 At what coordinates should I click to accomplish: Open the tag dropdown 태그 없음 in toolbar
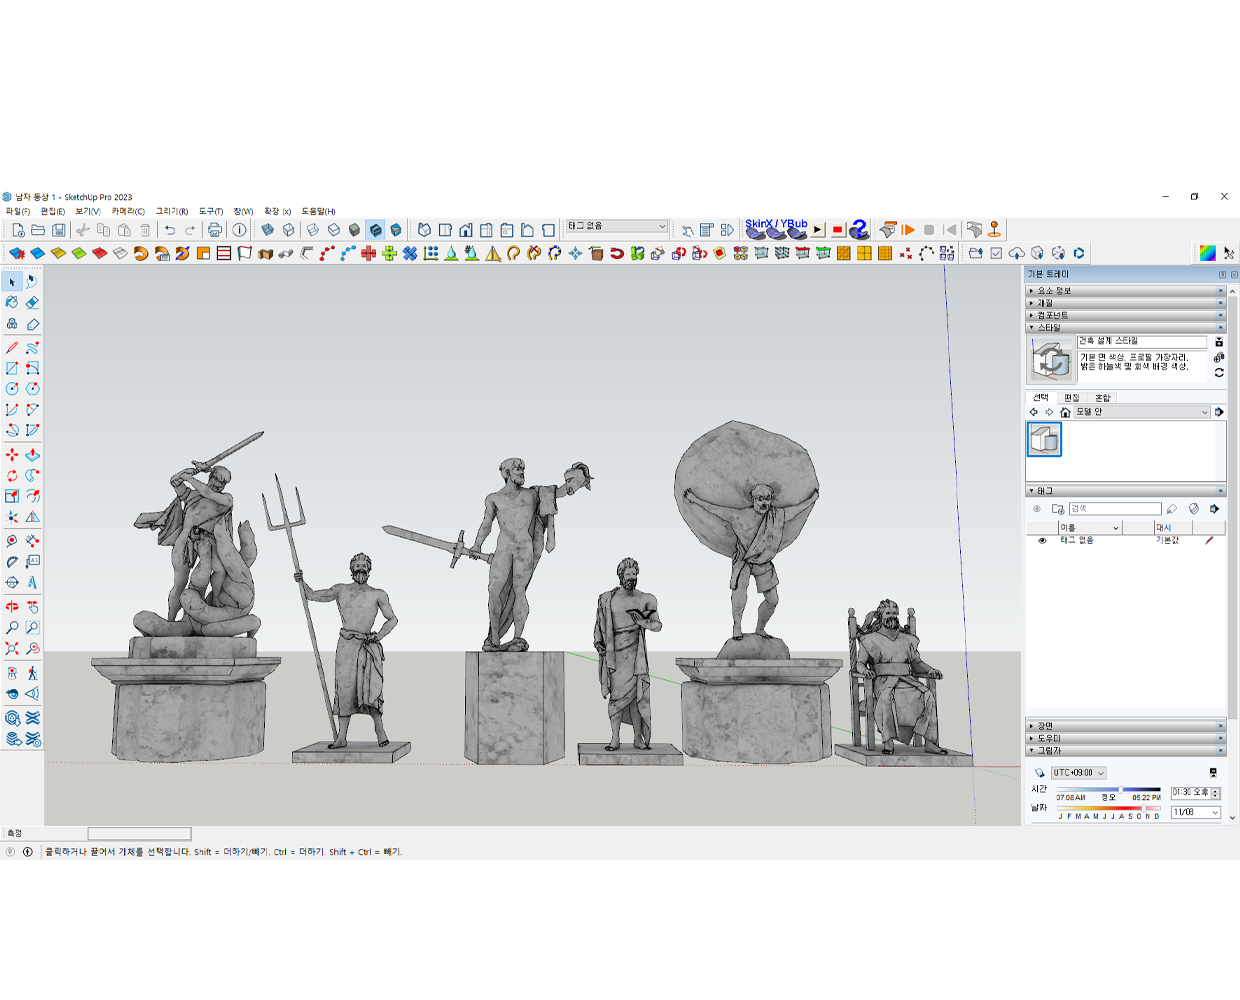click(616, 226)
